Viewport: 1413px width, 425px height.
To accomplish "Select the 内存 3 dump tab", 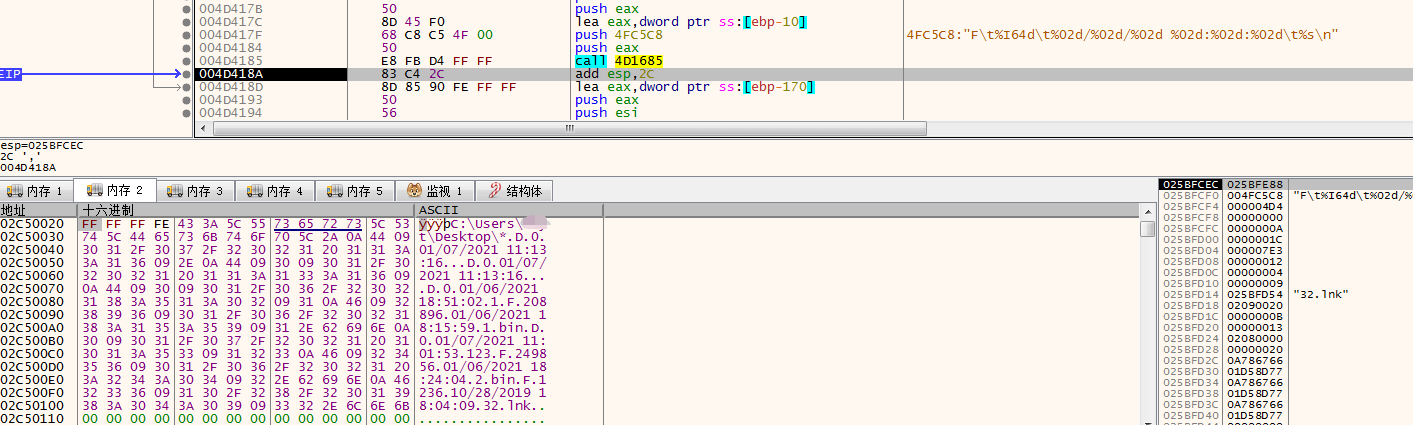I will tap(195, 190).
